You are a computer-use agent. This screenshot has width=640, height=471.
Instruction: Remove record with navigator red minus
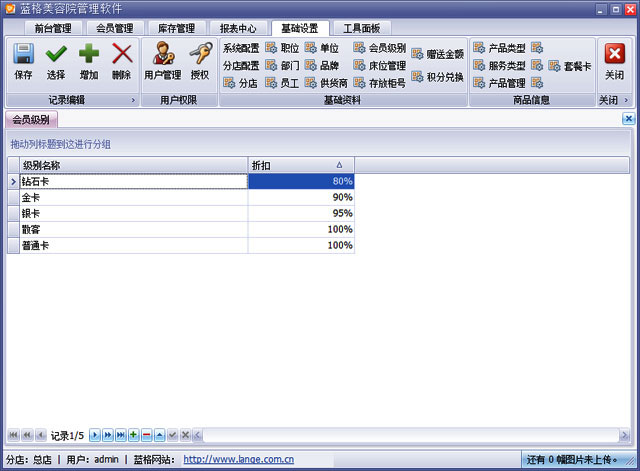click(x=147, y=435)
